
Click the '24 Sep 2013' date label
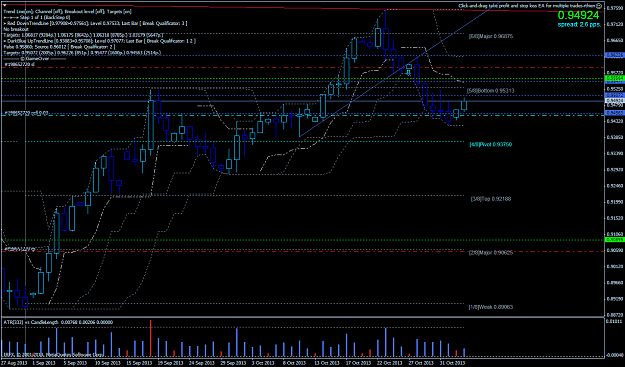pos(202,363)
